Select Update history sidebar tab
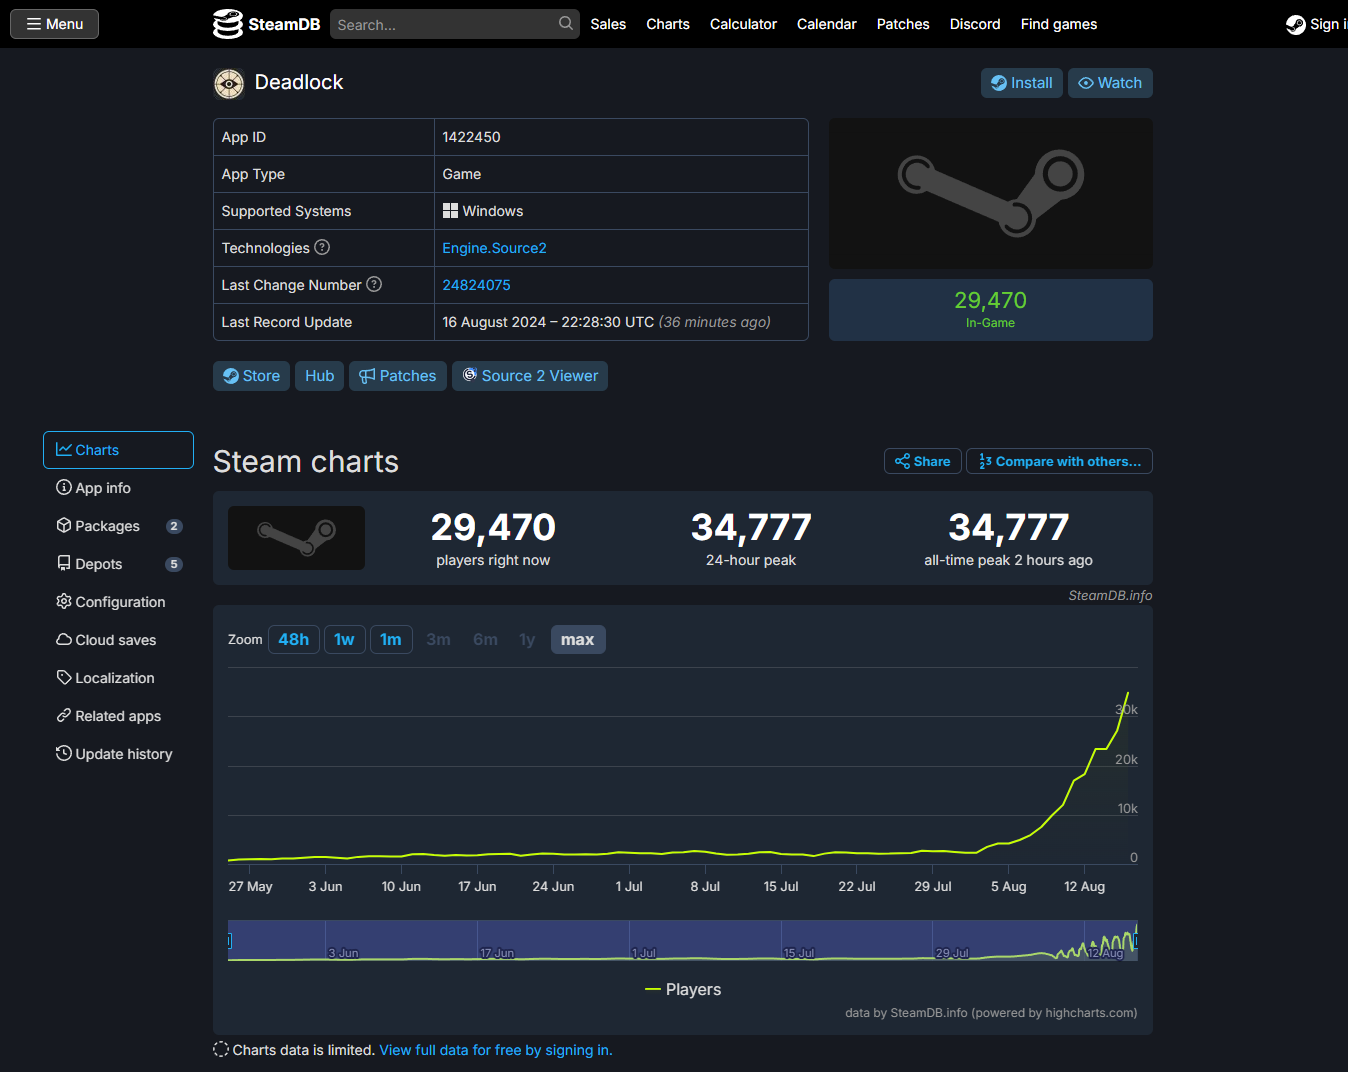The width and height of the screenshot is (1348, 1072). coord(118,754)
